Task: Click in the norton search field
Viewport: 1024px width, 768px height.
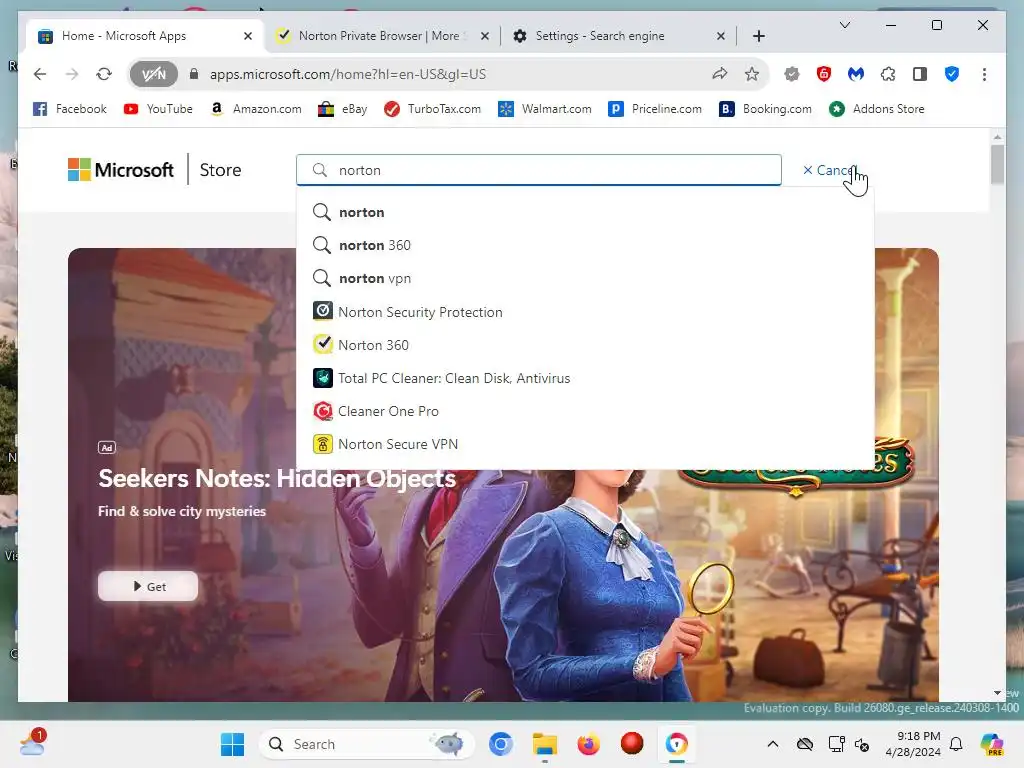Action: pyautogui.click(x=539, y=170)
